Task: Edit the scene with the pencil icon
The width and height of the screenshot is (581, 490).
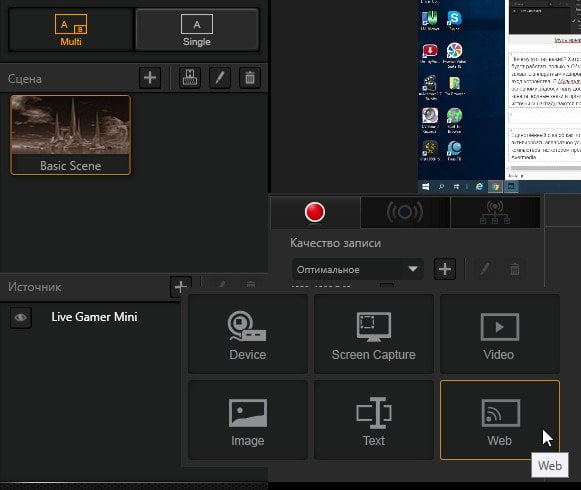Action: pos(220,78)
